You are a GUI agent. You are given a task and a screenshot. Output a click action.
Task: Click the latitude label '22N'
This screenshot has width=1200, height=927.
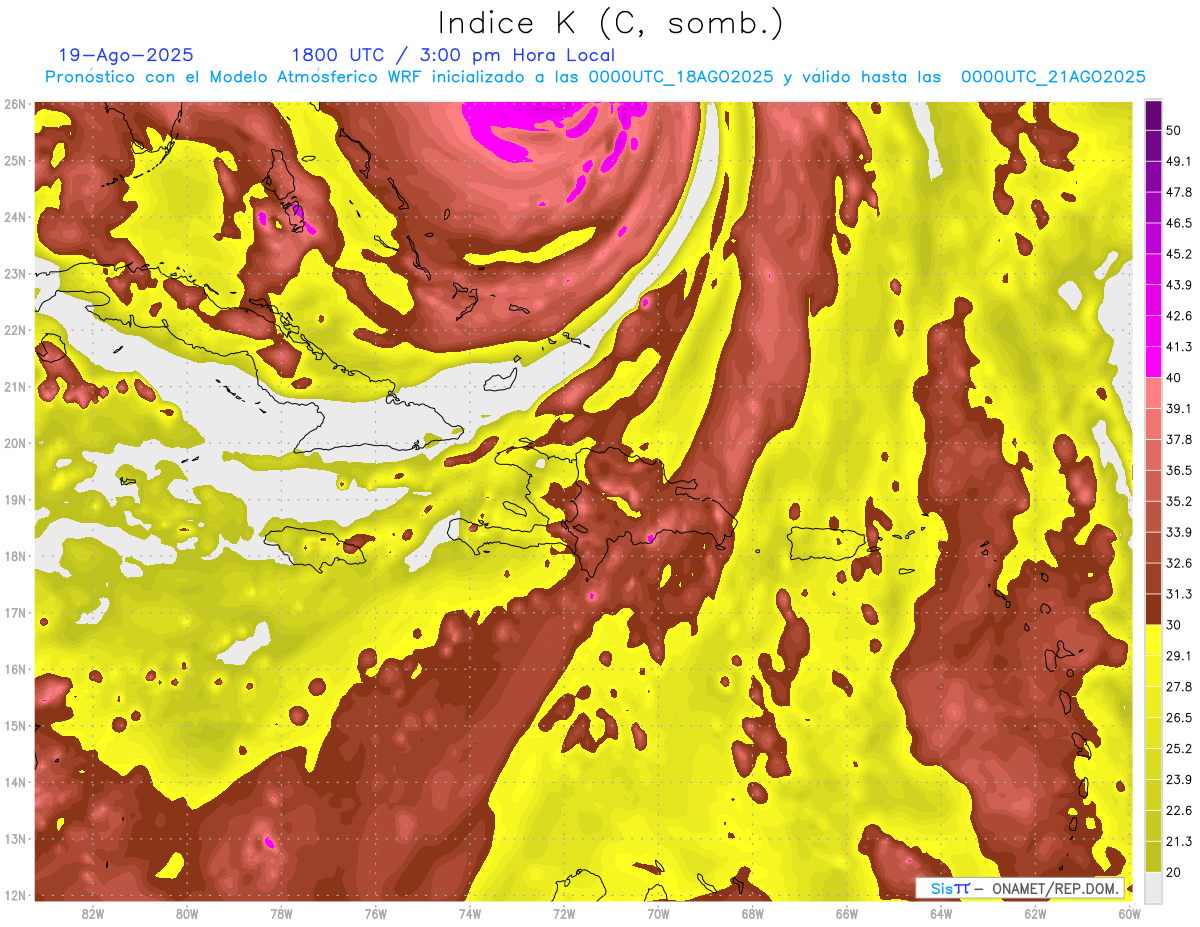[x=14, y=330]
